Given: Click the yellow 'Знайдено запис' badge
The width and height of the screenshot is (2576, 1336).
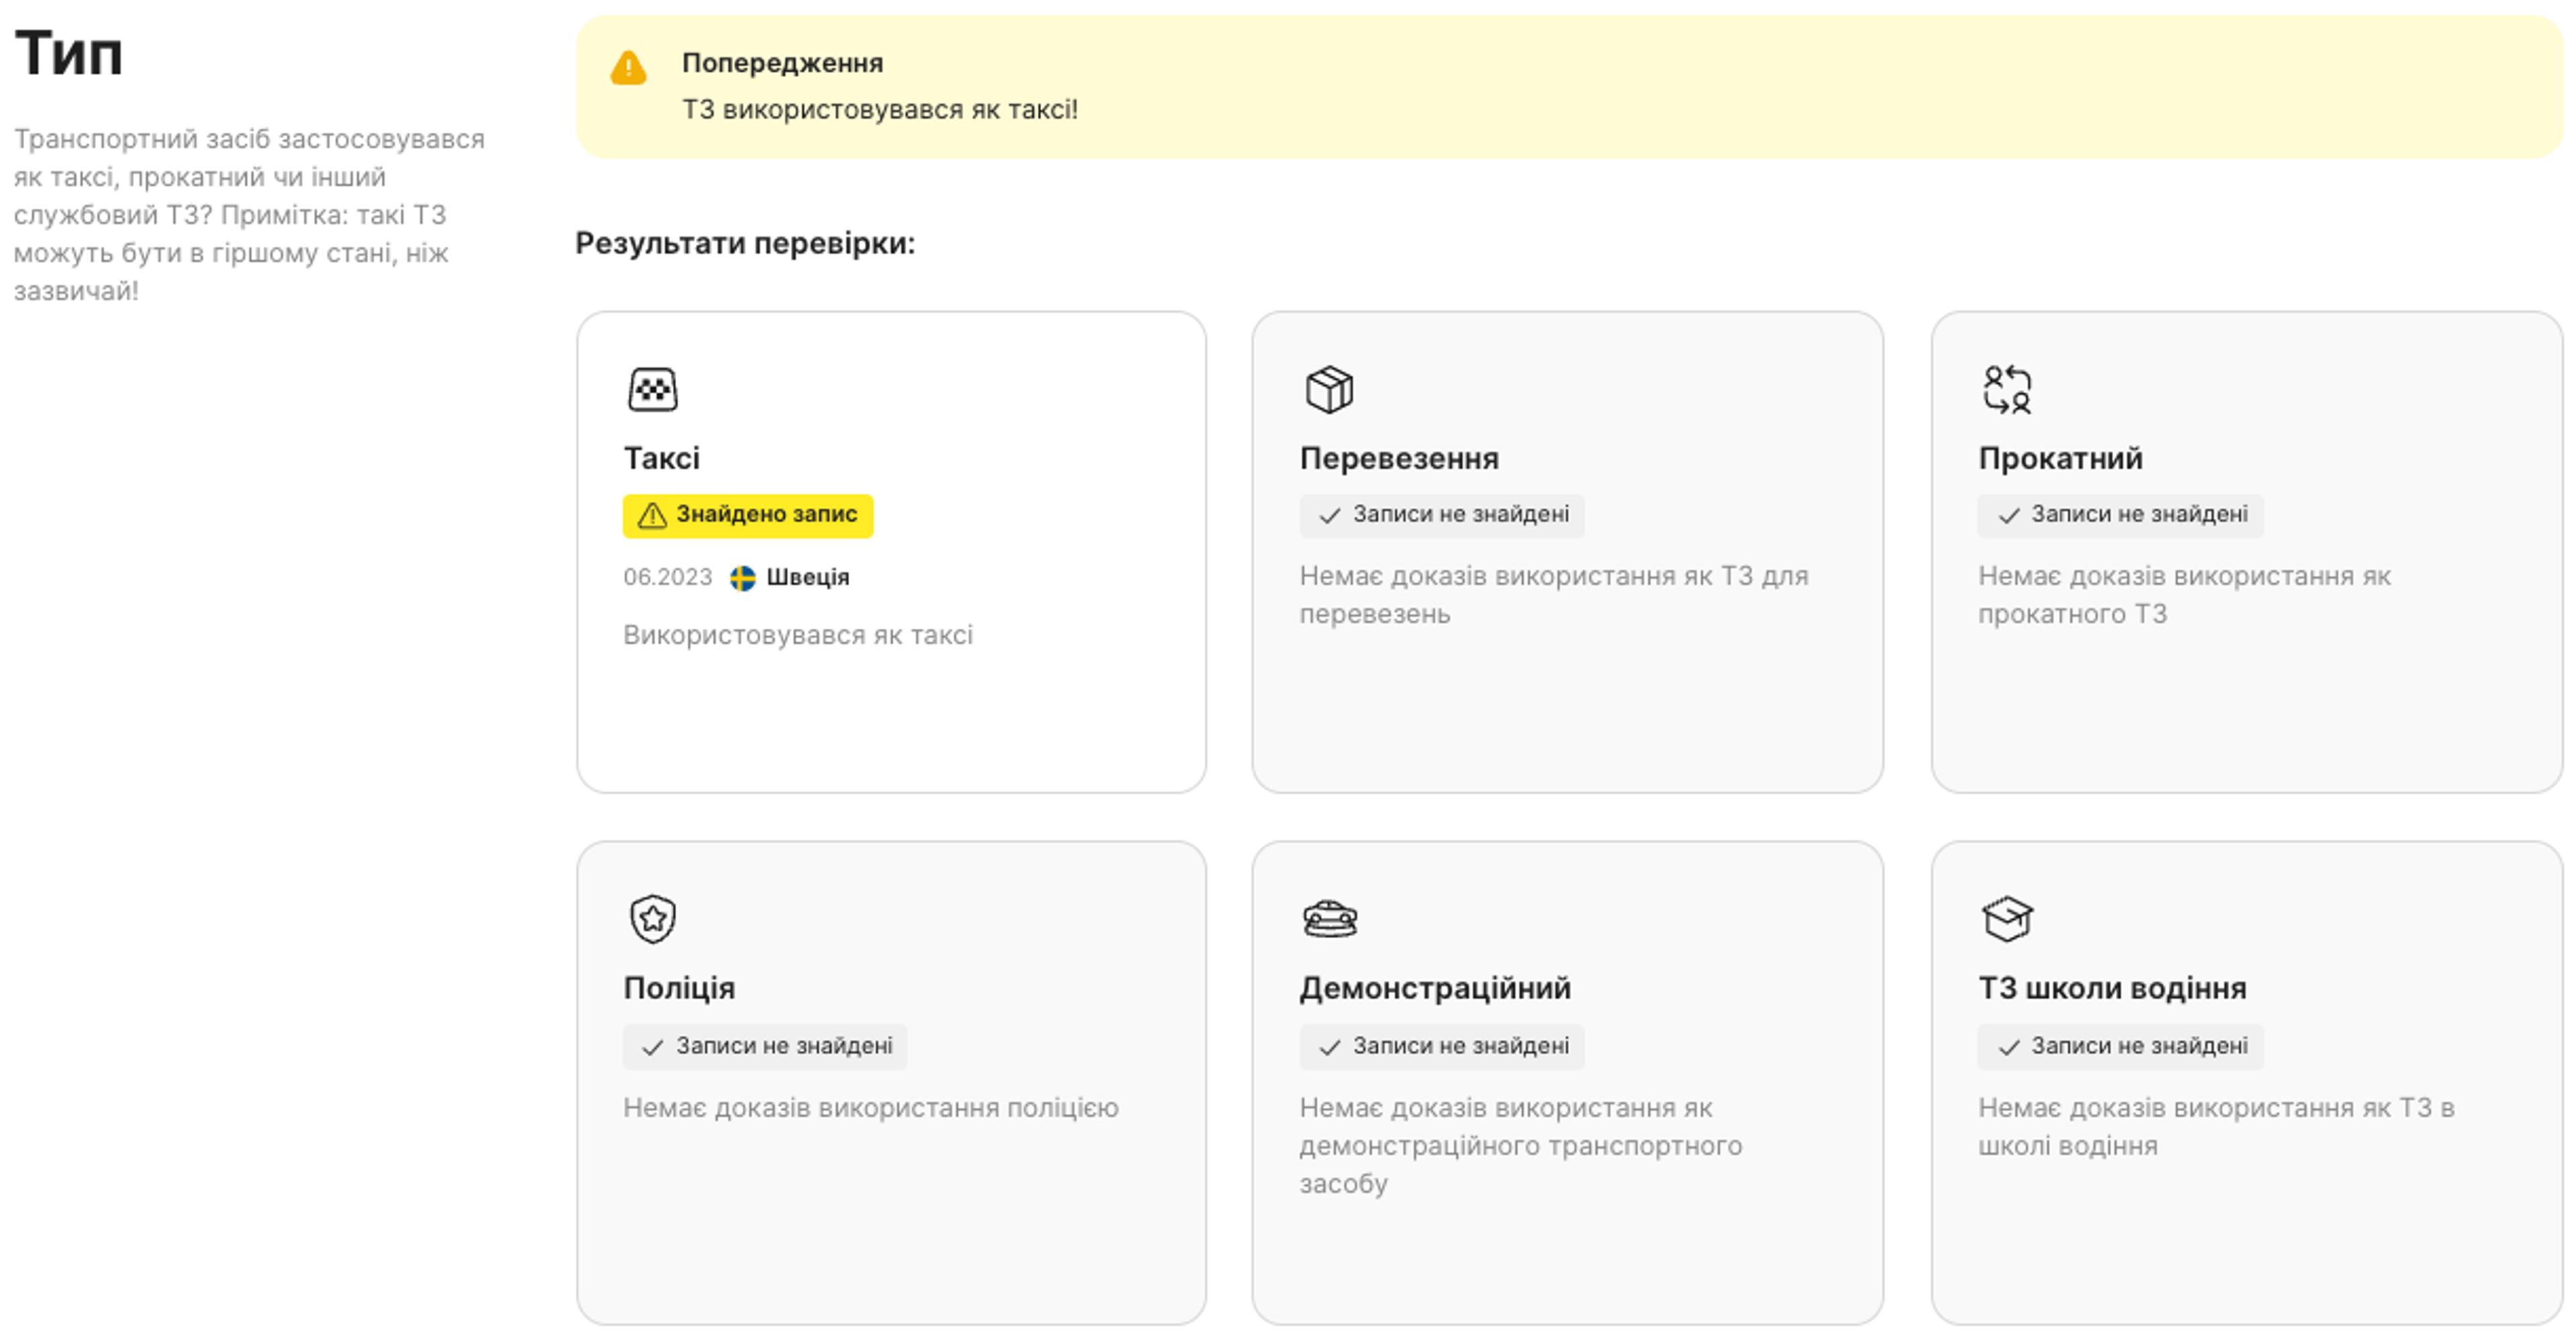Looking at the screenshot, I should point(747,515).
